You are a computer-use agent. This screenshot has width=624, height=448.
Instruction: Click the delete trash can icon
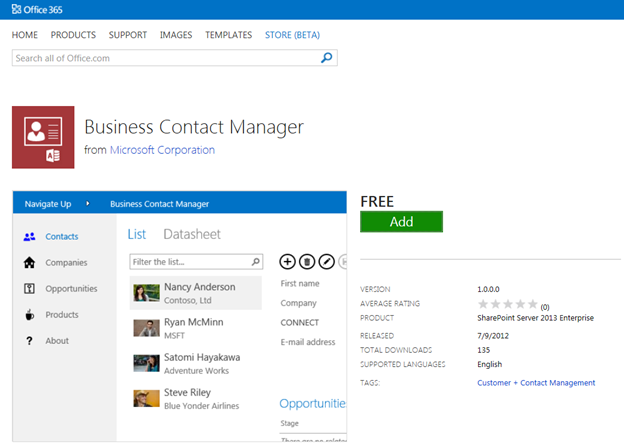[308, 261]
